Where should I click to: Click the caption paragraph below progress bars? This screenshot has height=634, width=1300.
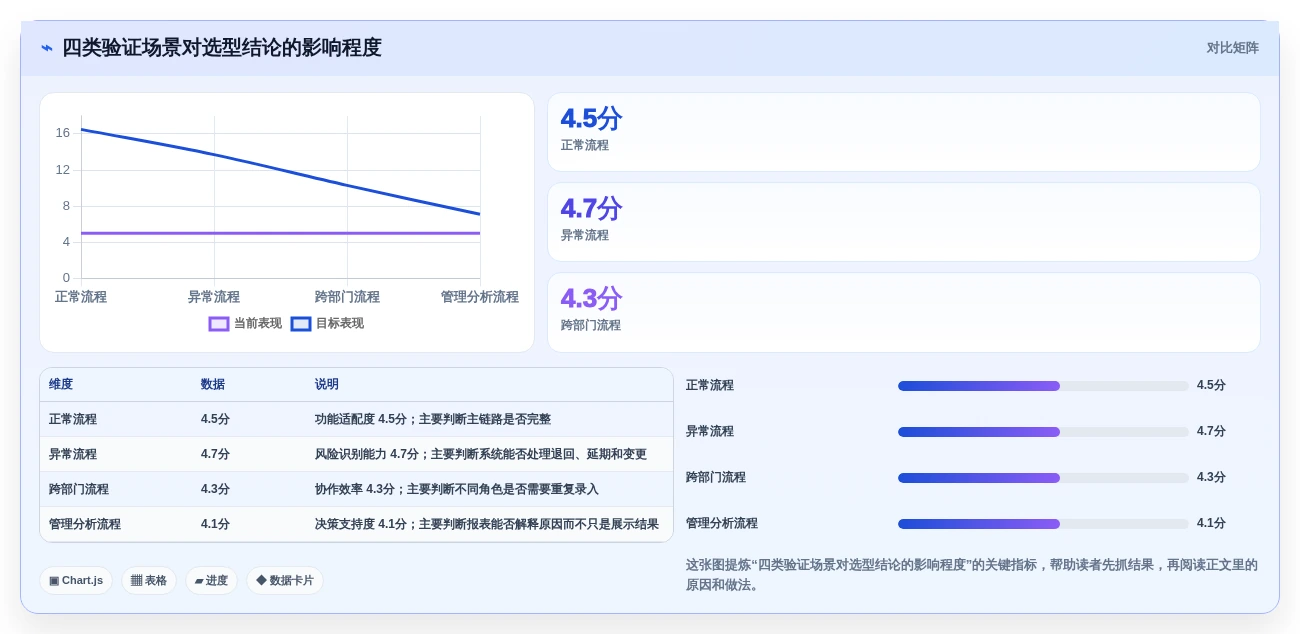click(972, 575)
